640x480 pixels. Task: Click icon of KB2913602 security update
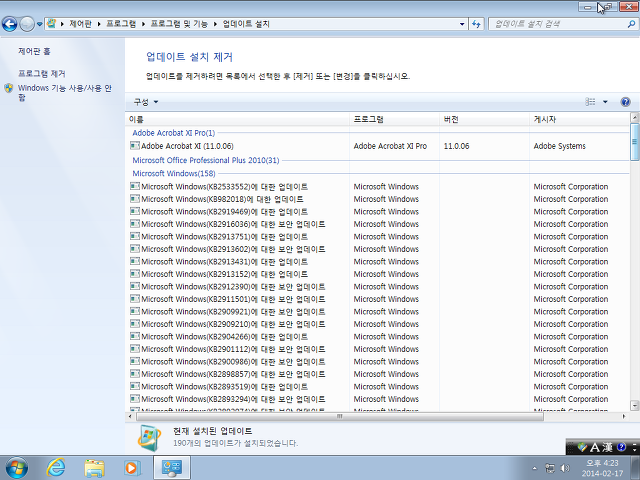click(x=135, y=249)
